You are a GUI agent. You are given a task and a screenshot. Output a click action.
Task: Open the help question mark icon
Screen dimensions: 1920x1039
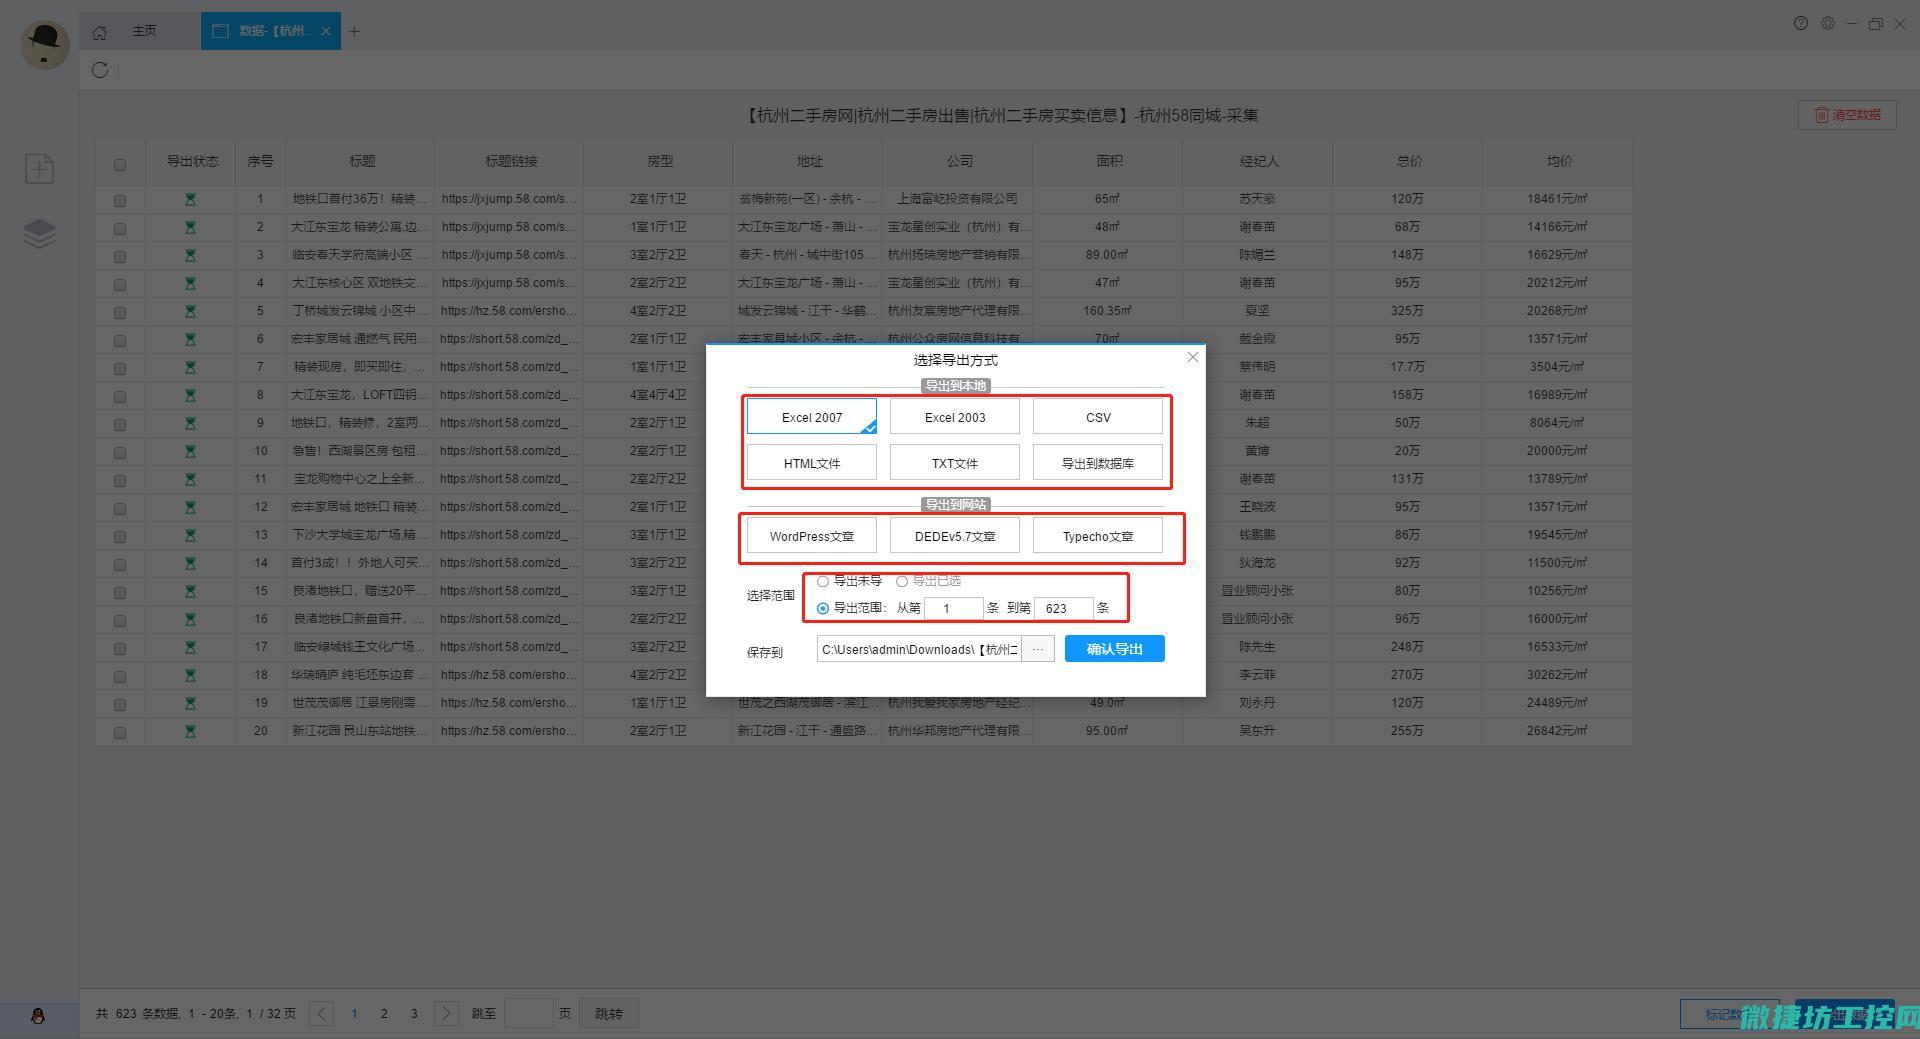tap(1801, 23)
